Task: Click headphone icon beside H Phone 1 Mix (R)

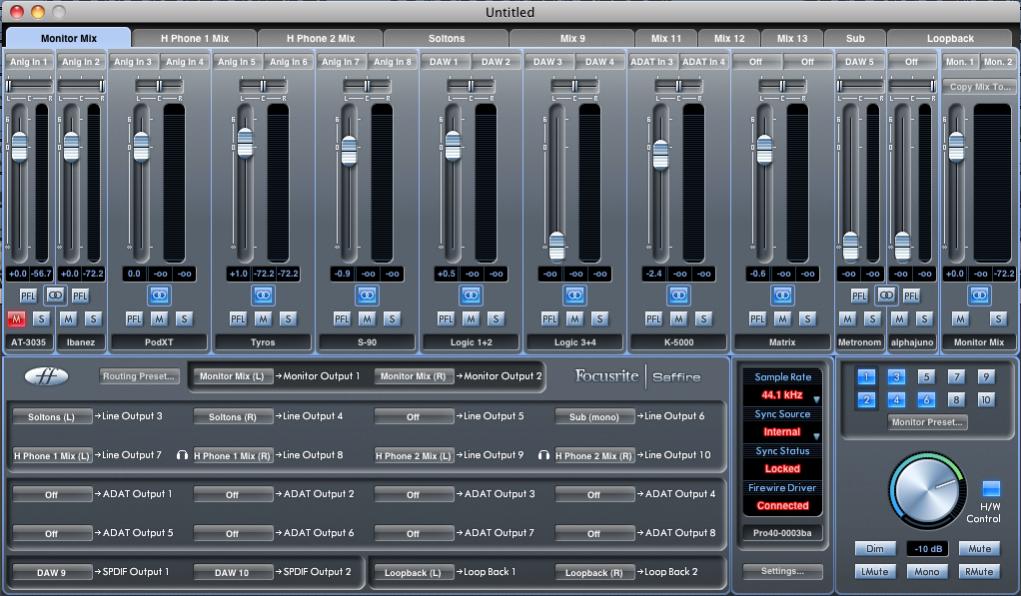Action: 182,455
